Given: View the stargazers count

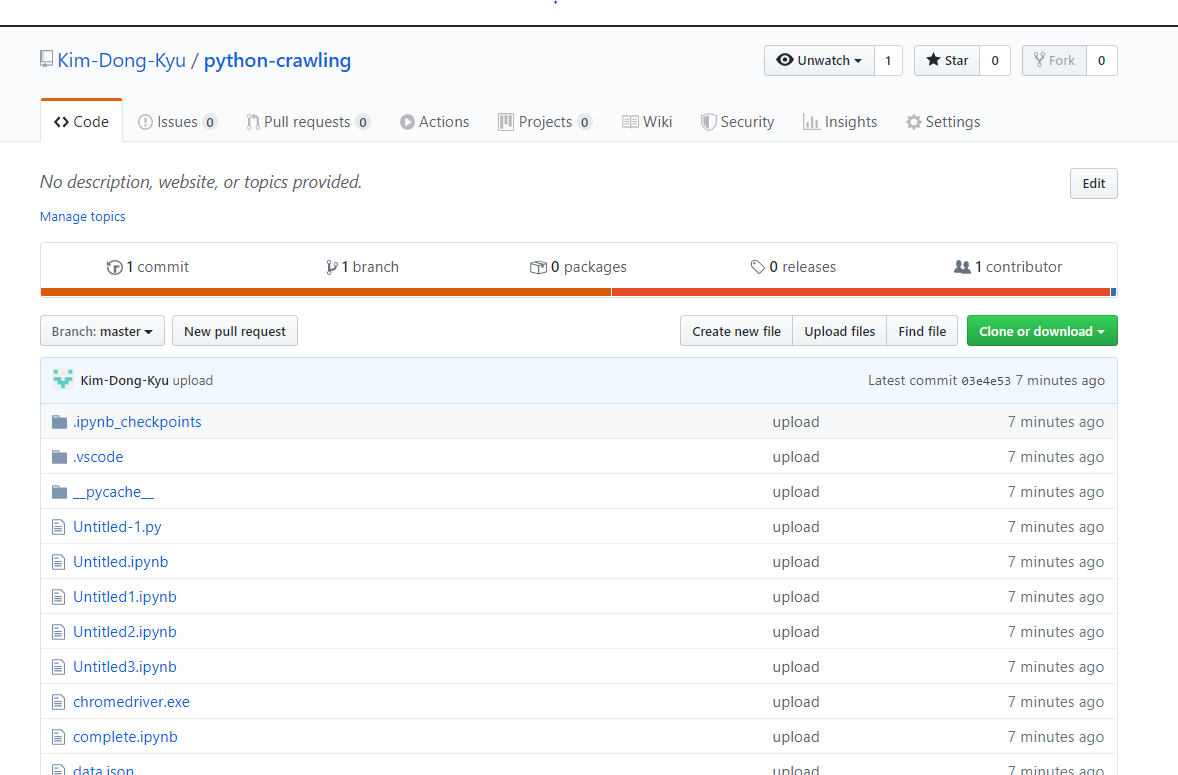Looking at the screenshot, I should [x=995, y=61].
